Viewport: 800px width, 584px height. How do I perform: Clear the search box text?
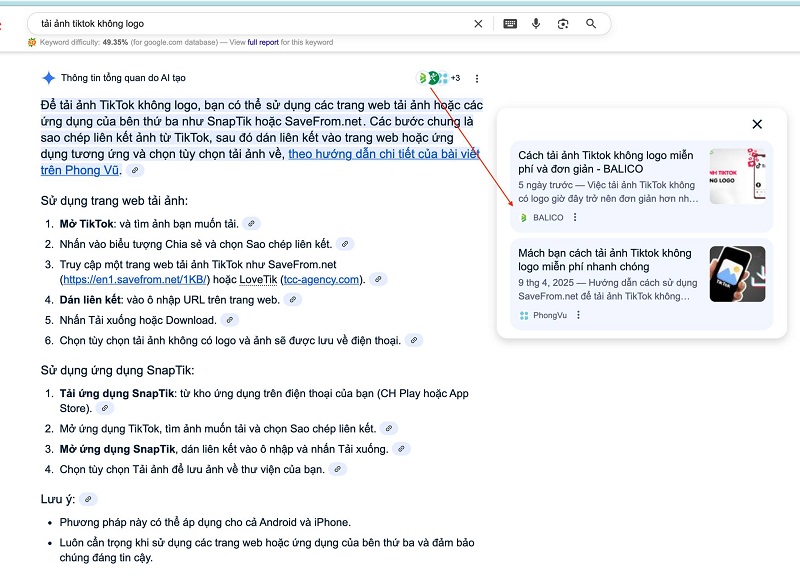point(478,24)
